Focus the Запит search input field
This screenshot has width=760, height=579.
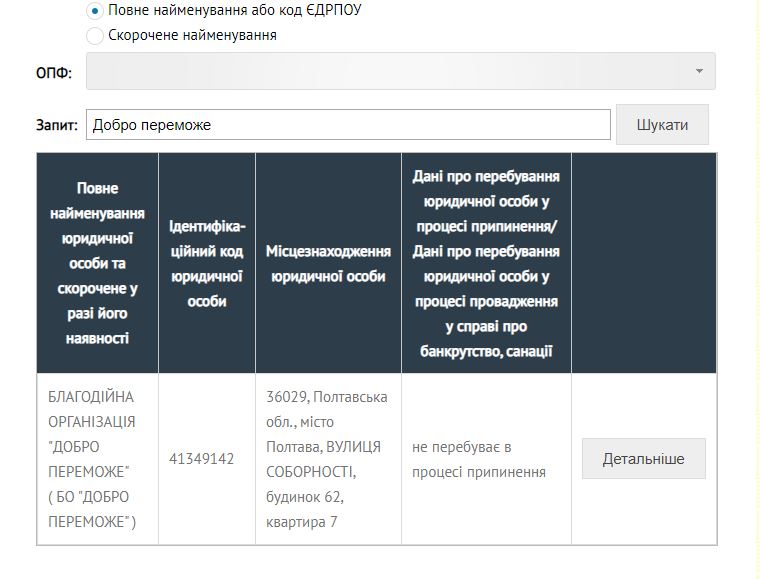(x=348, y=125)
